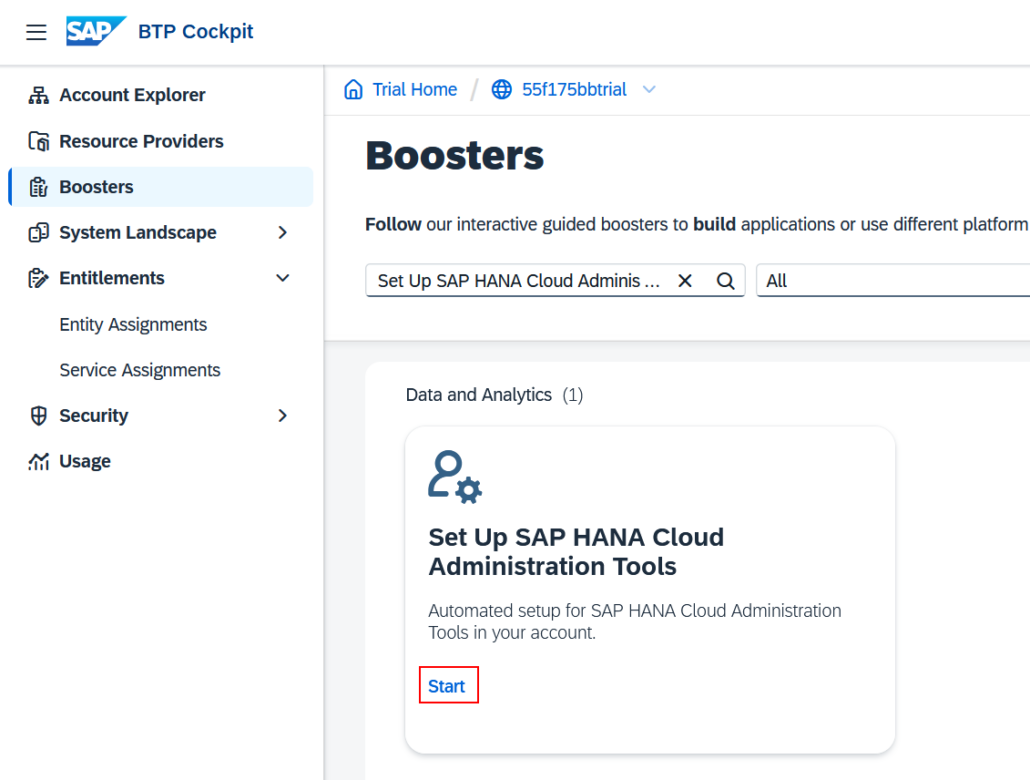Collapse the Entitlements submenu
The width and height of the screenshot is (1030, 780).
282,278
